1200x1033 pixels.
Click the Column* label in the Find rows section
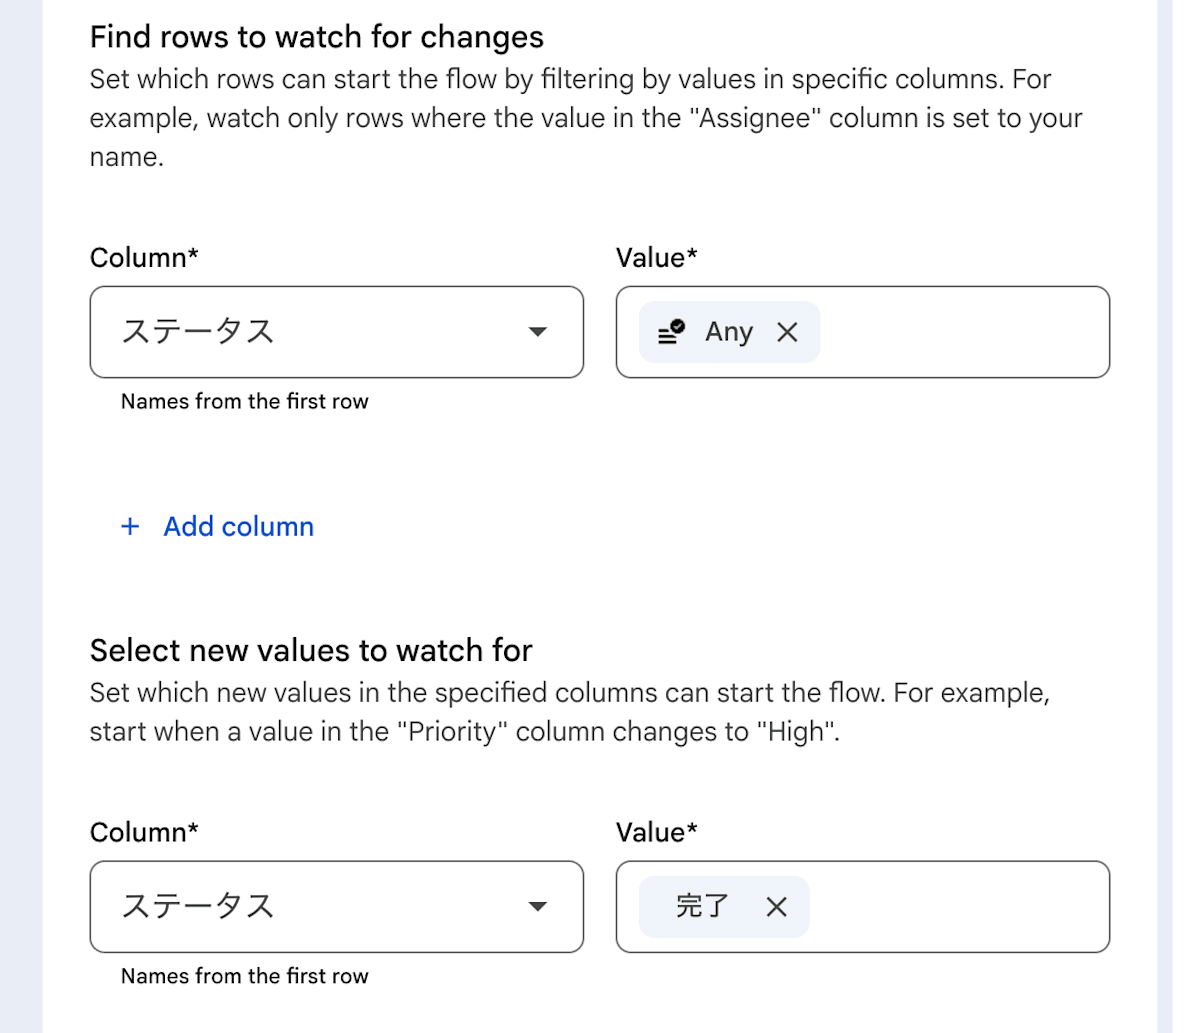point(144,257)
